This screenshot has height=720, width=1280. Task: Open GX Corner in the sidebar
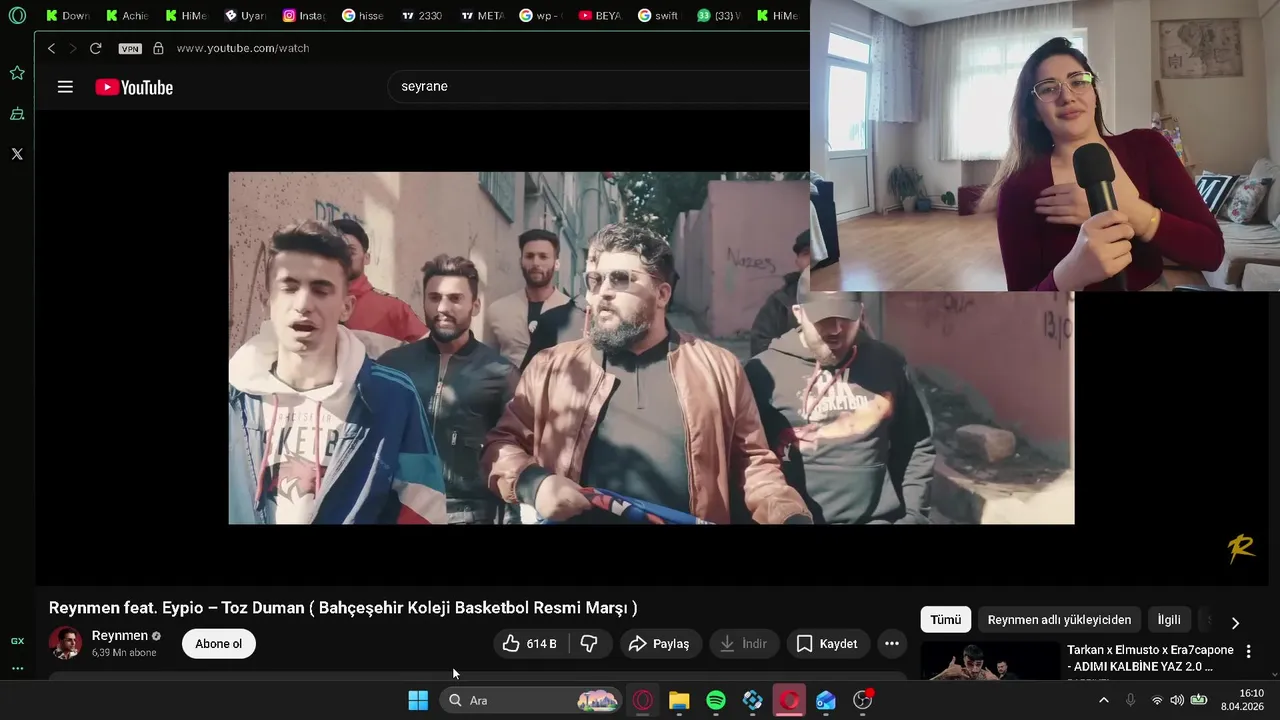pyautogui.click(x=17, y=641)
